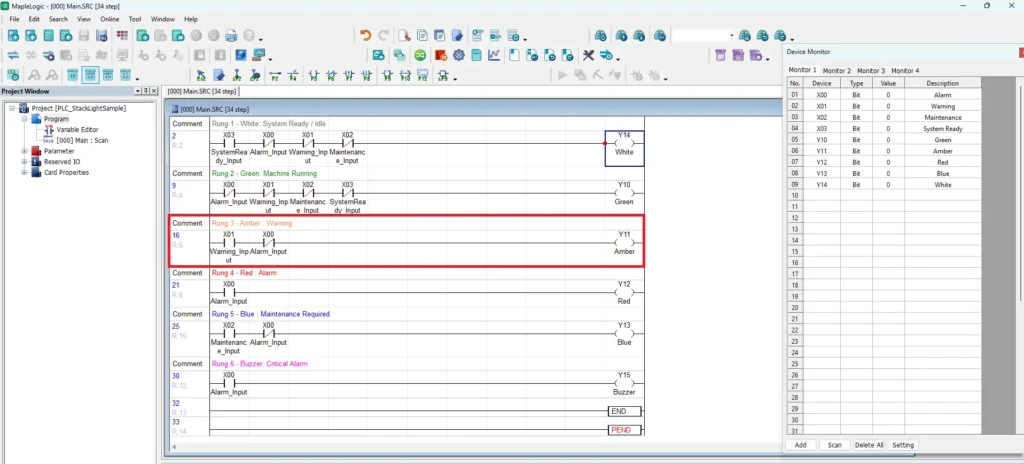Select the Y14 White output coil
Viewport: 1024px width, 464px height.
[624, 148]
